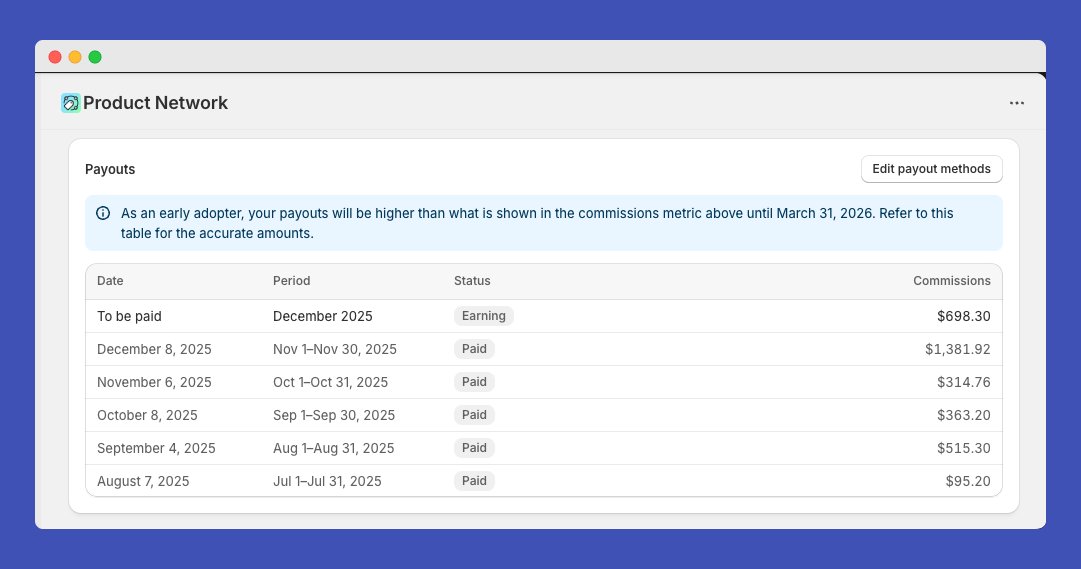
Task: Click the Jul 1–Jul 31, 2025 period
Action: pos(327,482)
